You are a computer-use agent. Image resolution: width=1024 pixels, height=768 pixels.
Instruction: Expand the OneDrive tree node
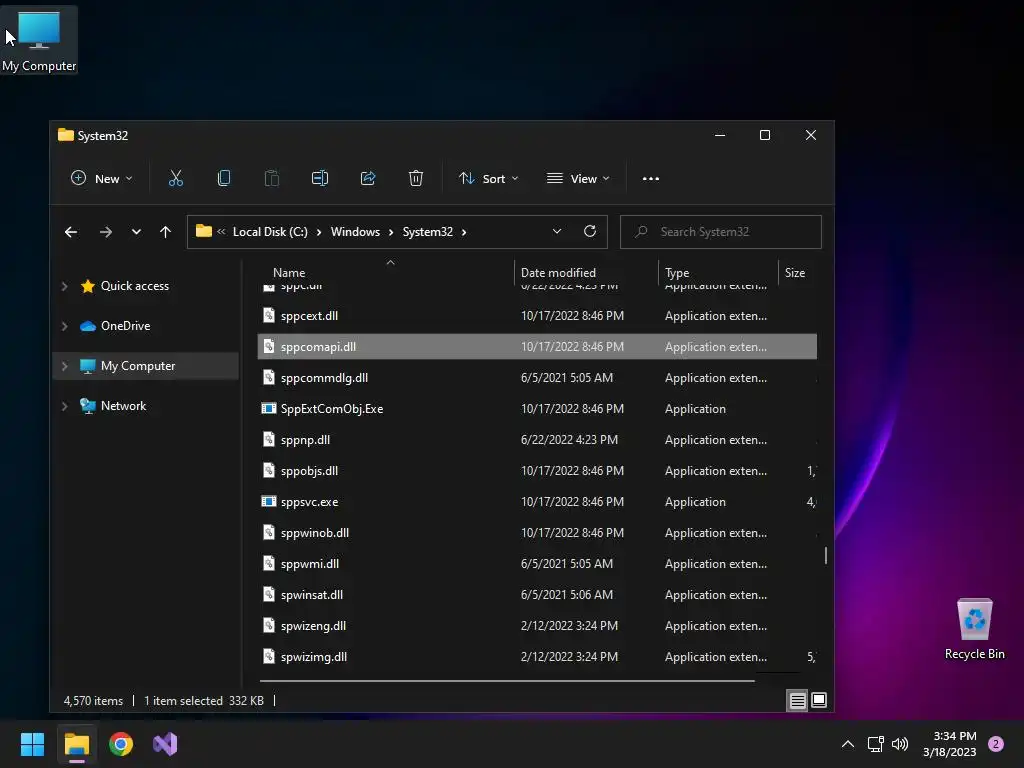[64, 326]
